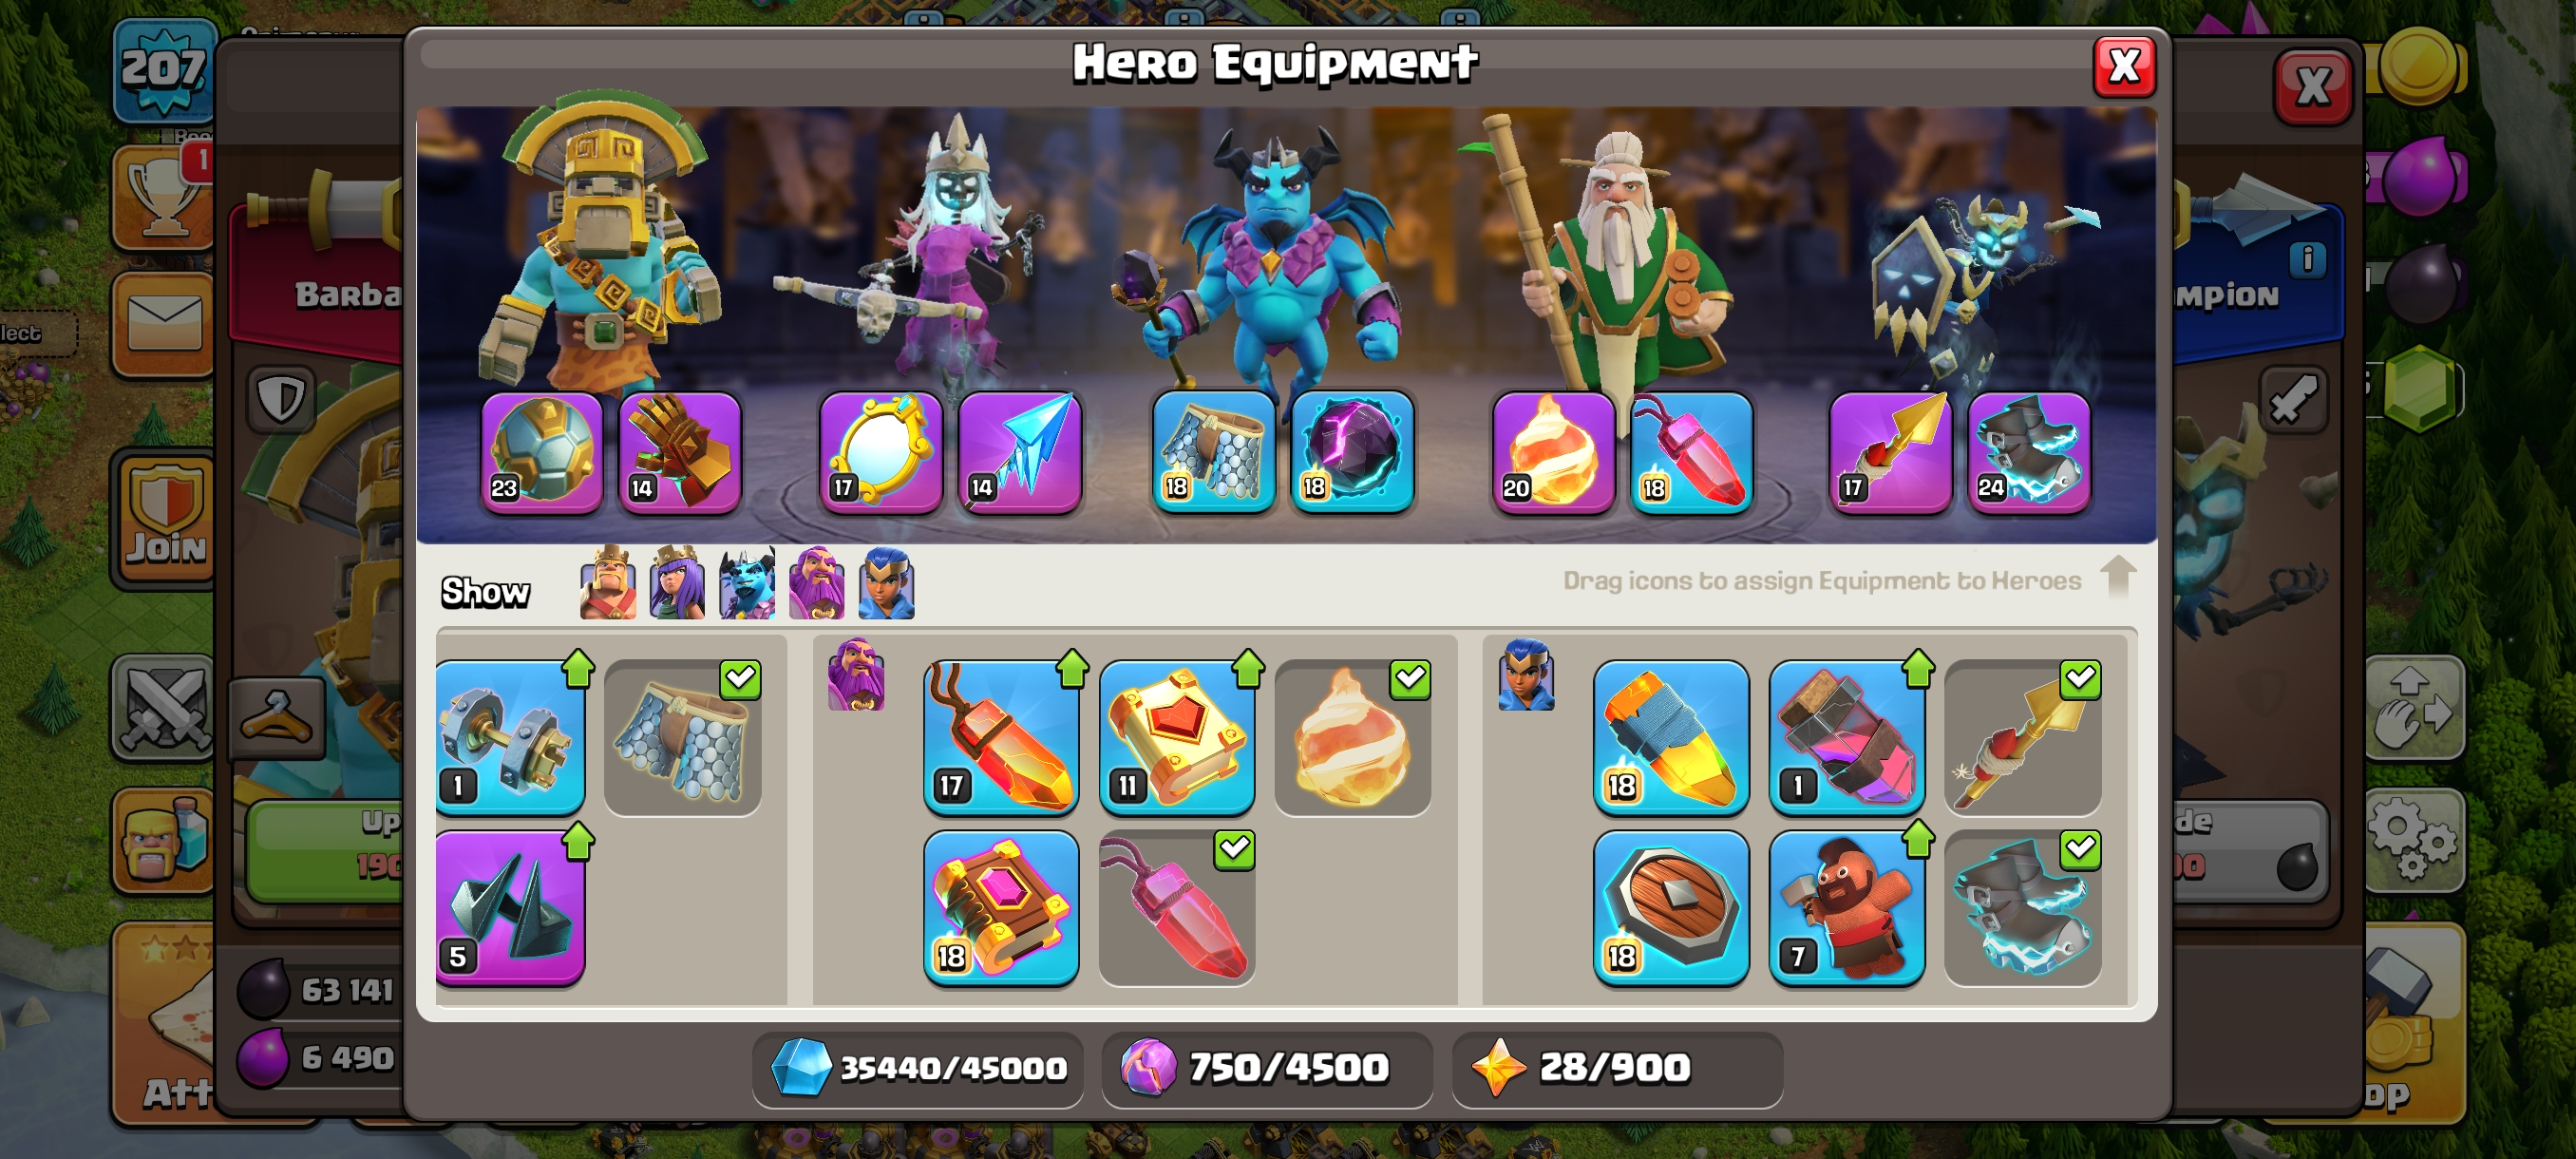
Task: Pick the level 11 Healing Tome
Action: pyautogui.click(x=1177, y=737)
